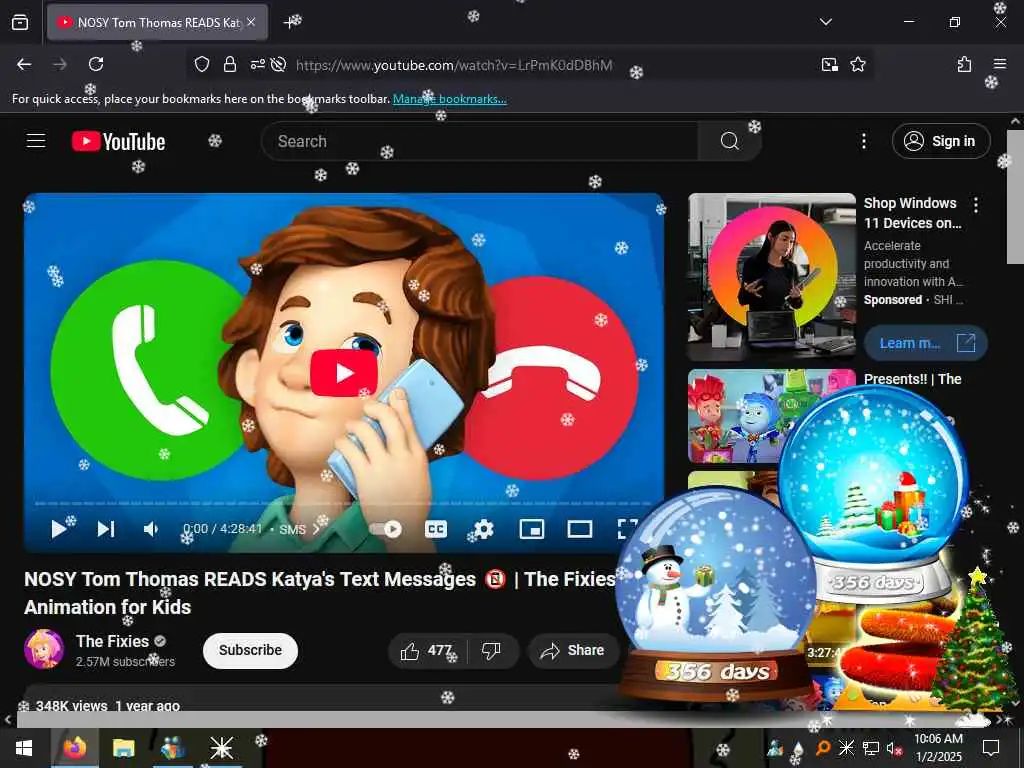Seek on video progress bar
This screenshot has width=1024, height=768.
pyautogui.click(x=344, y=504)
